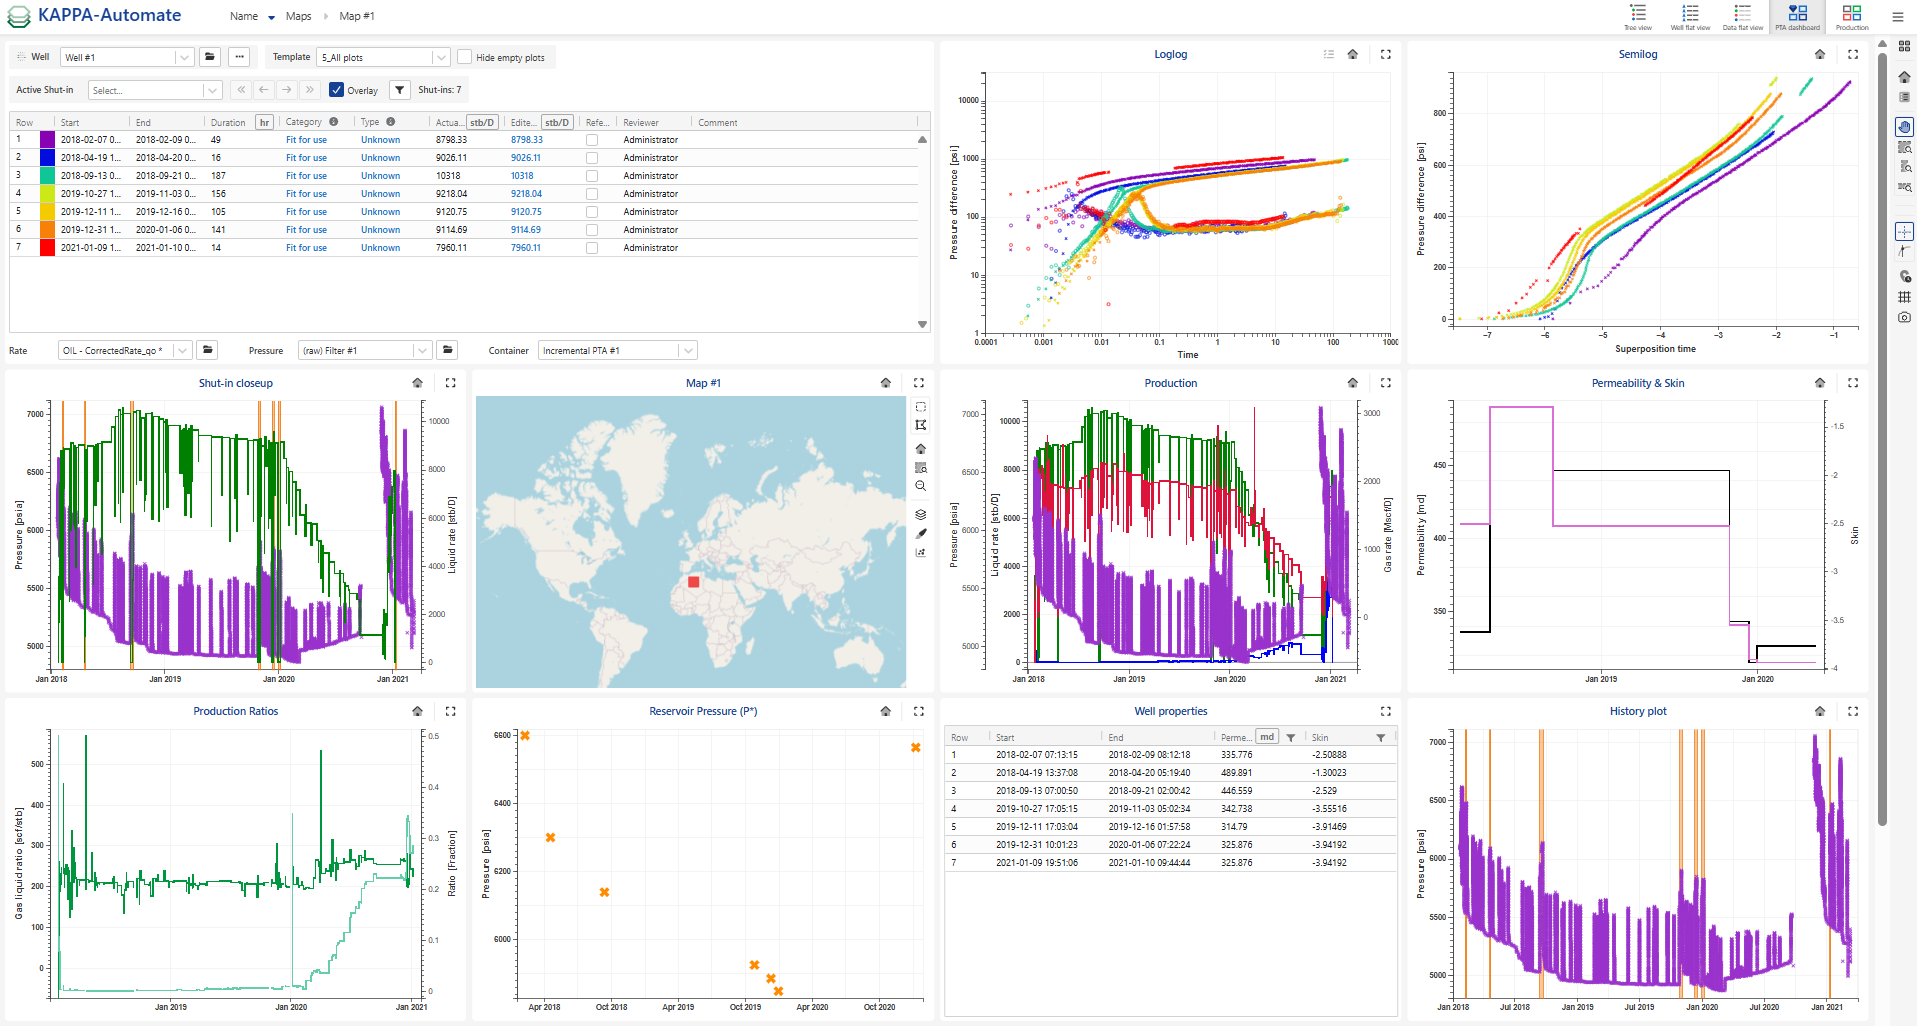
Task: Switch to Tree view
Action: (1637, 16)
